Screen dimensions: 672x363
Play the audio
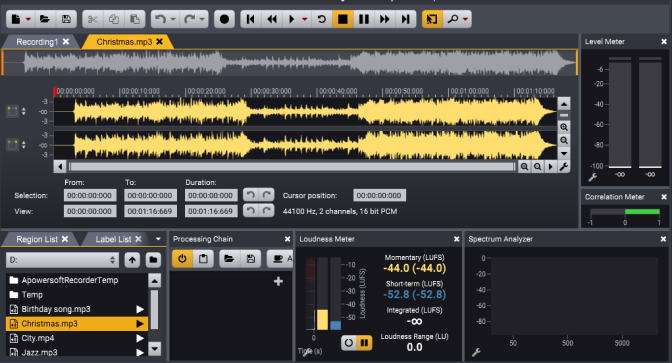[x=291, y=19]
